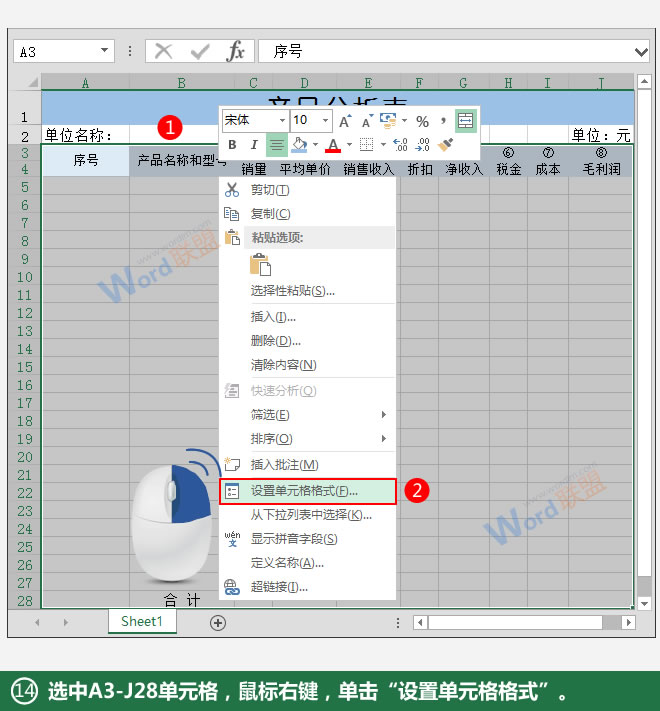Expand the 排序(O) submenu
The height and width of the screenshot is (711, 660).
[307, 439]
